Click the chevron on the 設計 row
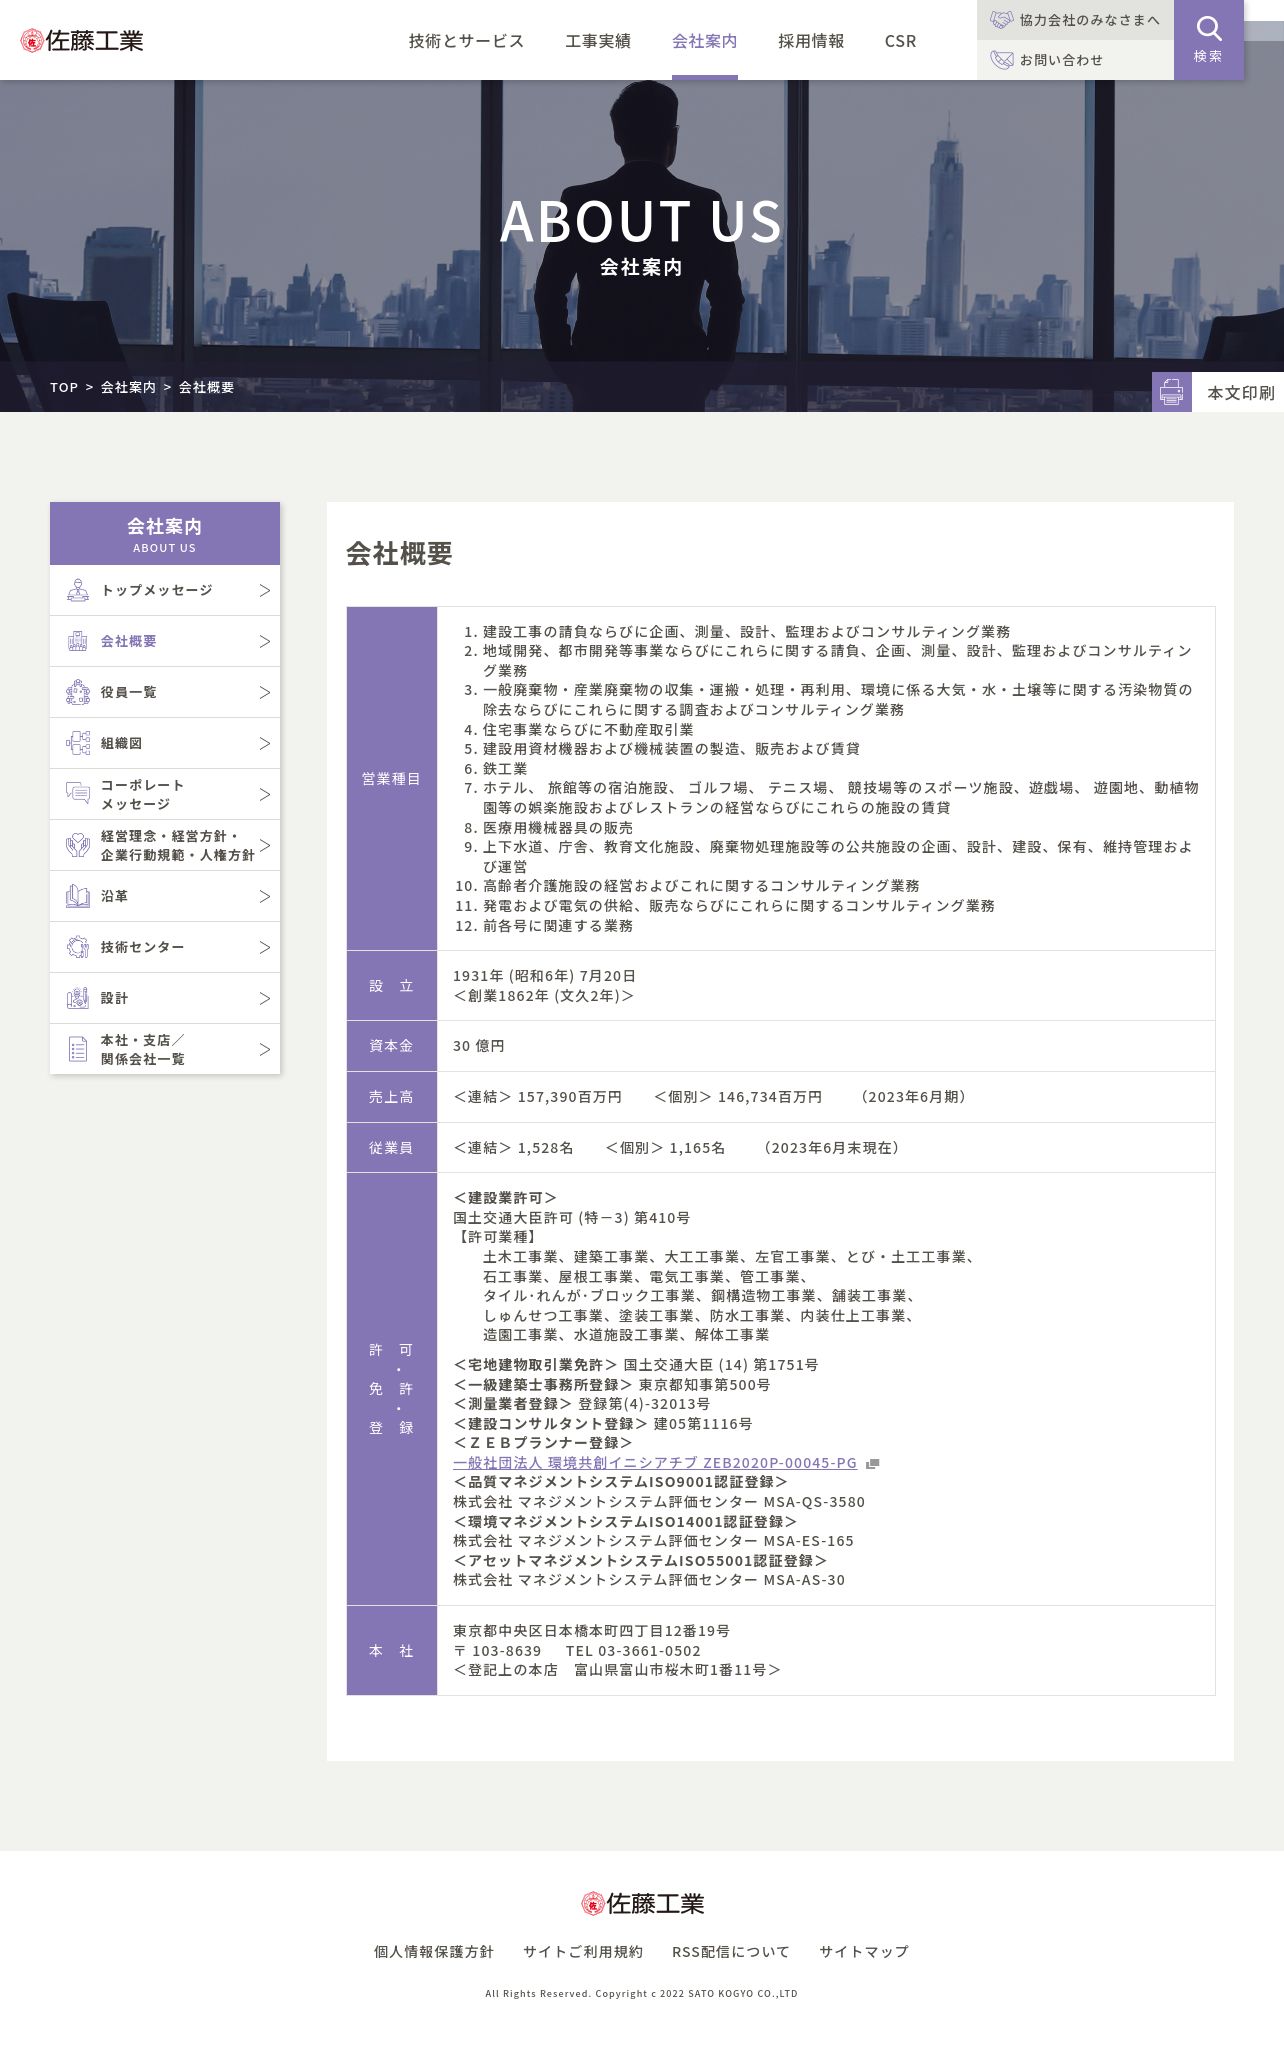1284x2060 pixels. tap(265, 998)
